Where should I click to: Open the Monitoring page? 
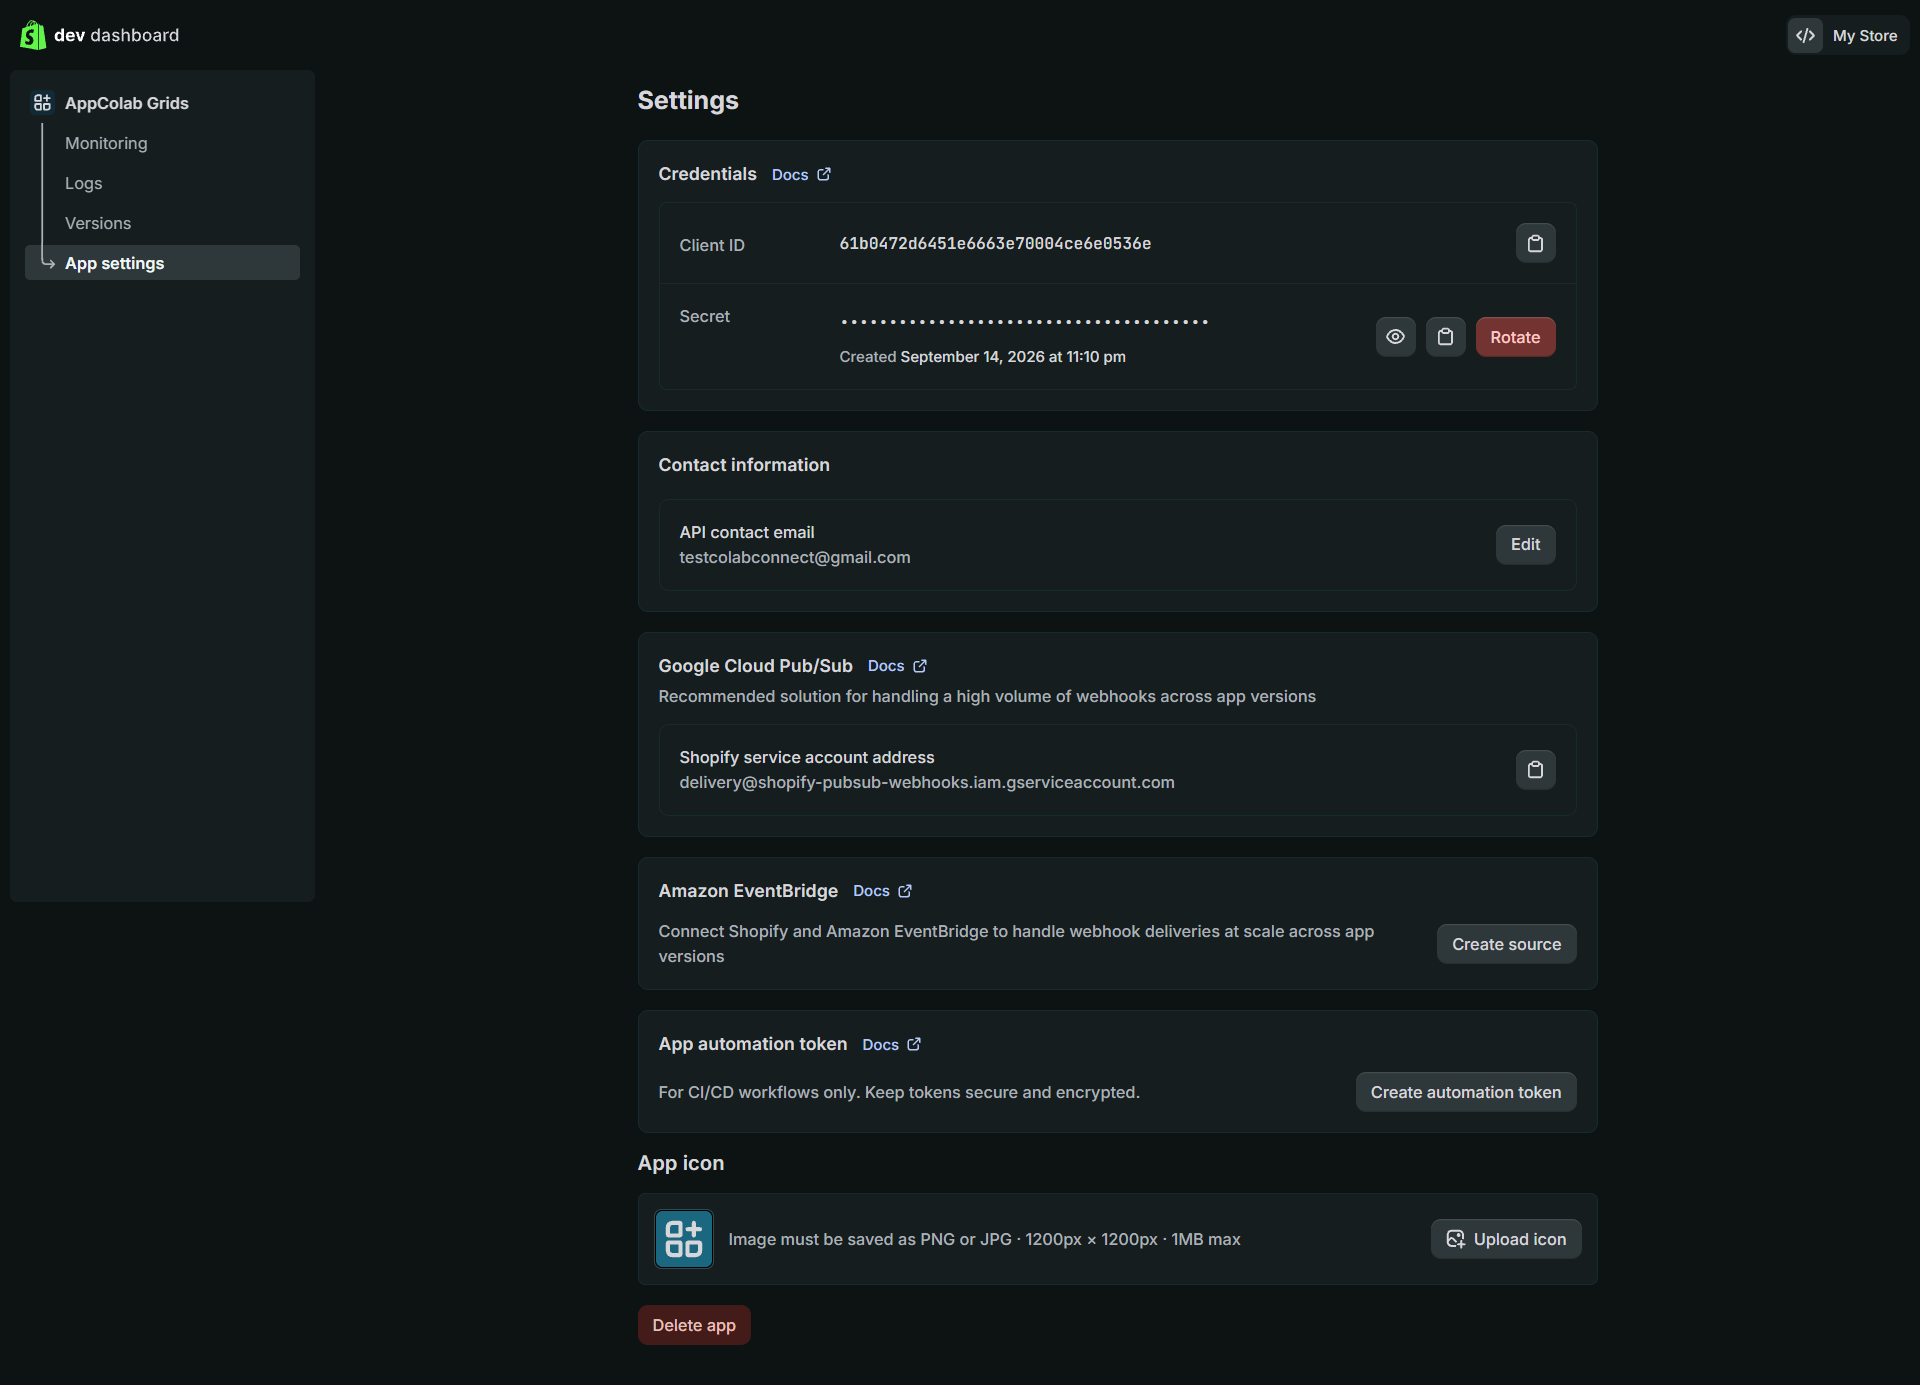point(106,143)
